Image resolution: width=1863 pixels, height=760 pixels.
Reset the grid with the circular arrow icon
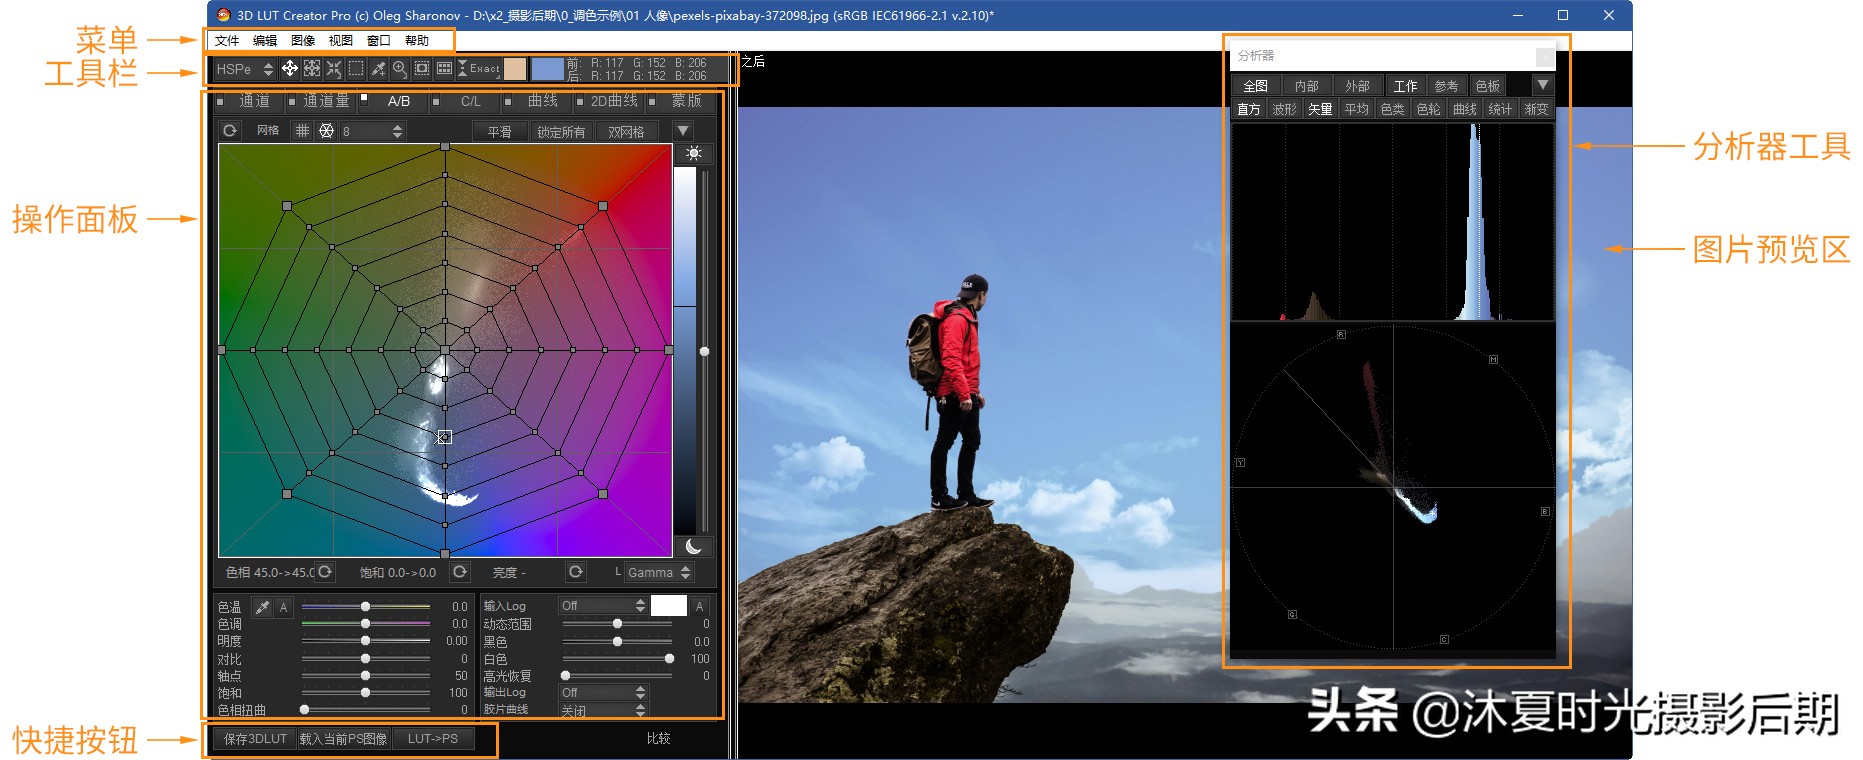tap(230, 131)
